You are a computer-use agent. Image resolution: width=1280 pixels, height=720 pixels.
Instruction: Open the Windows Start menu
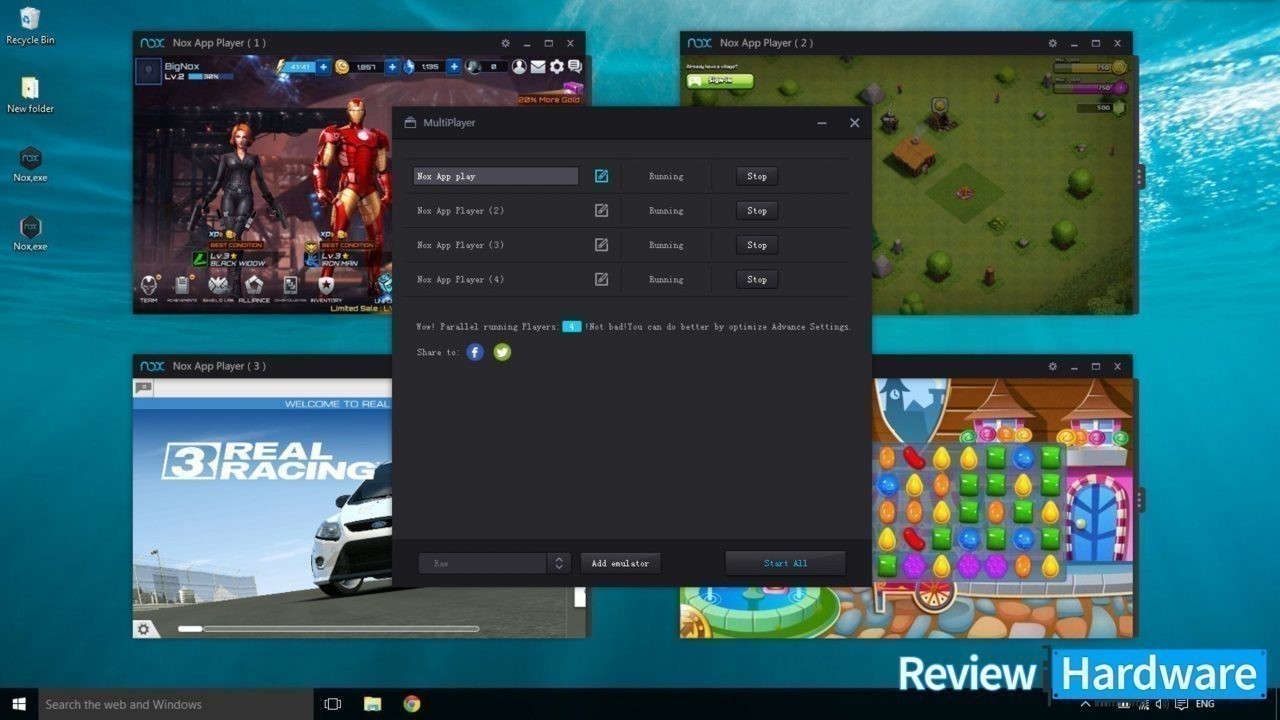[18, 704]
